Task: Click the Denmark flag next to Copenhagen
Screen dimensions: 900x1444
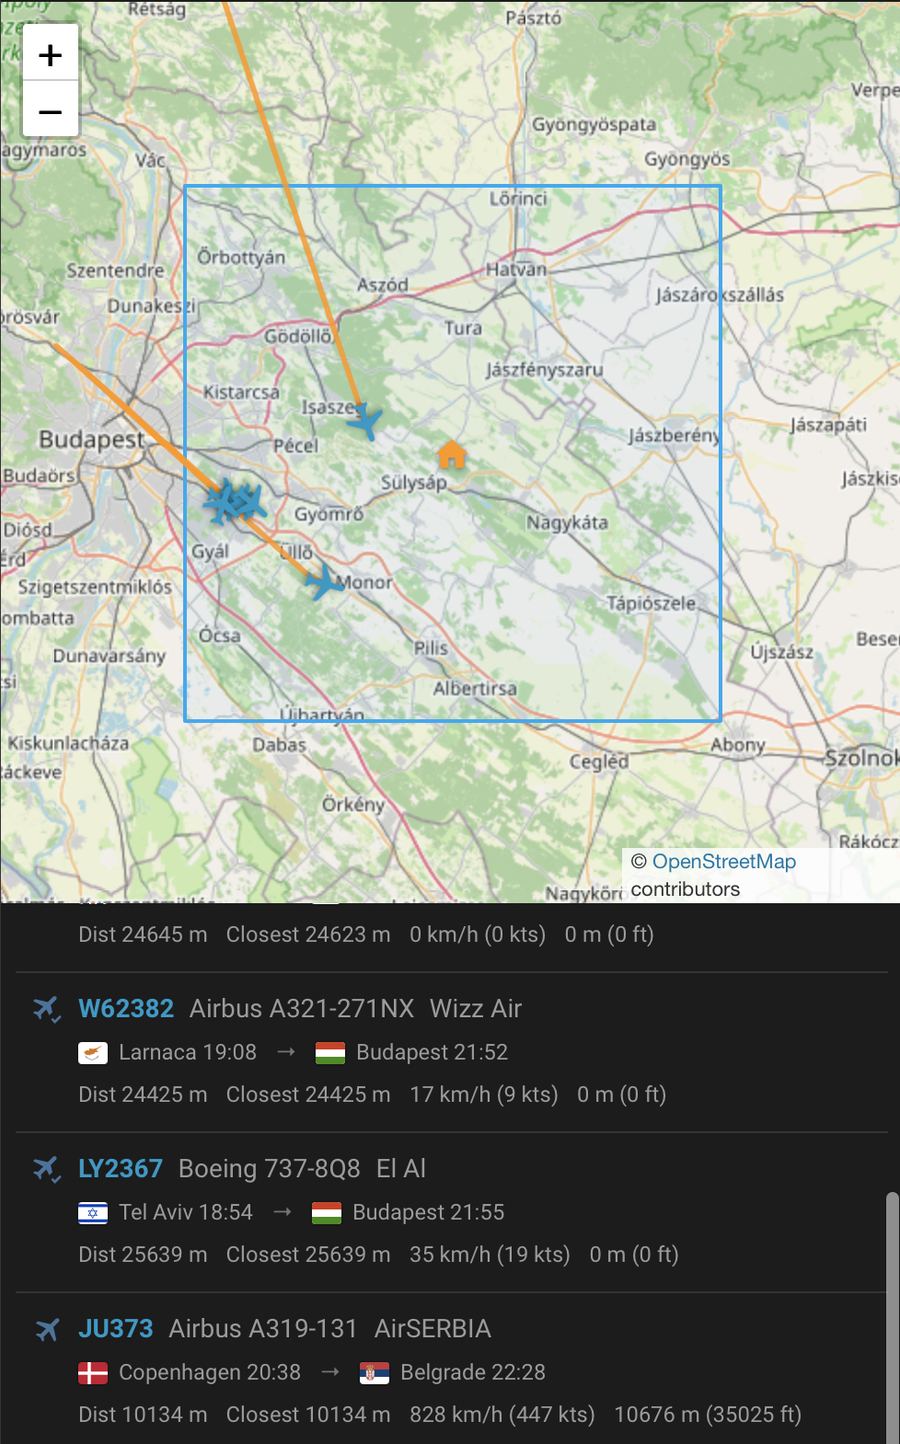Action: (x=93, y=1373)
